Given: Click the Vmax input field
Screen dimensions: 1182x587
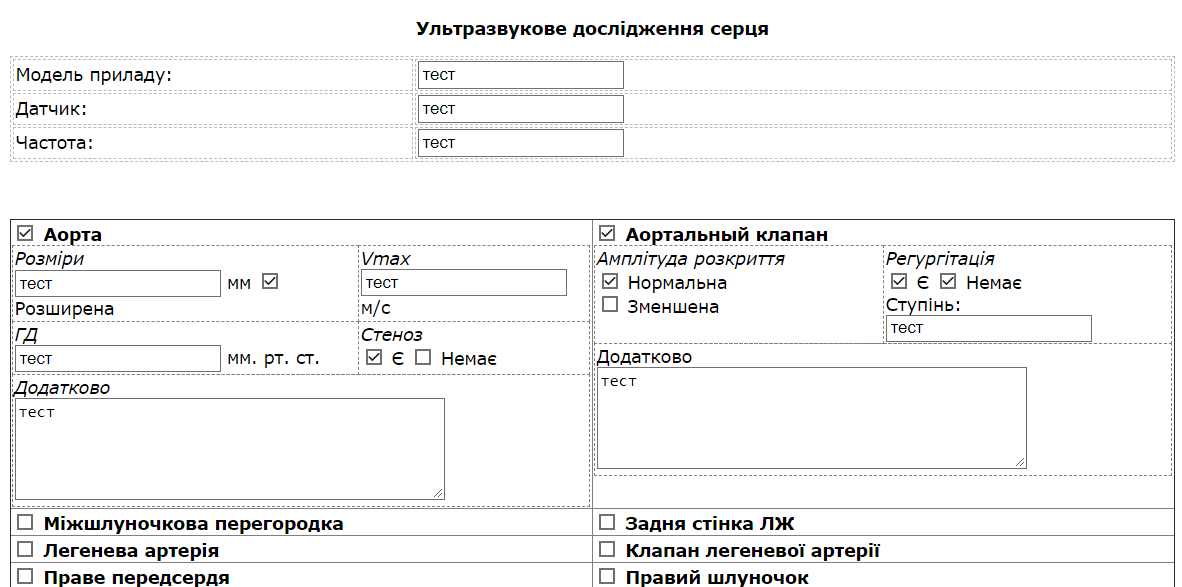Looking at the screenshot, I should pos(463,283).
